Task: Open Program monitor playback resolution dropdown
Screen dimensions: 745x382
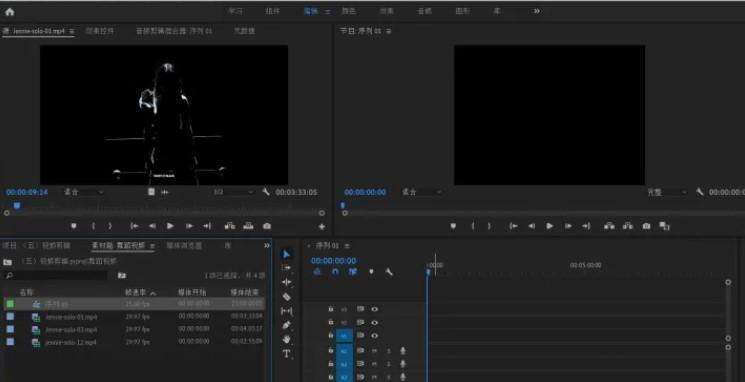Action: 667,192
